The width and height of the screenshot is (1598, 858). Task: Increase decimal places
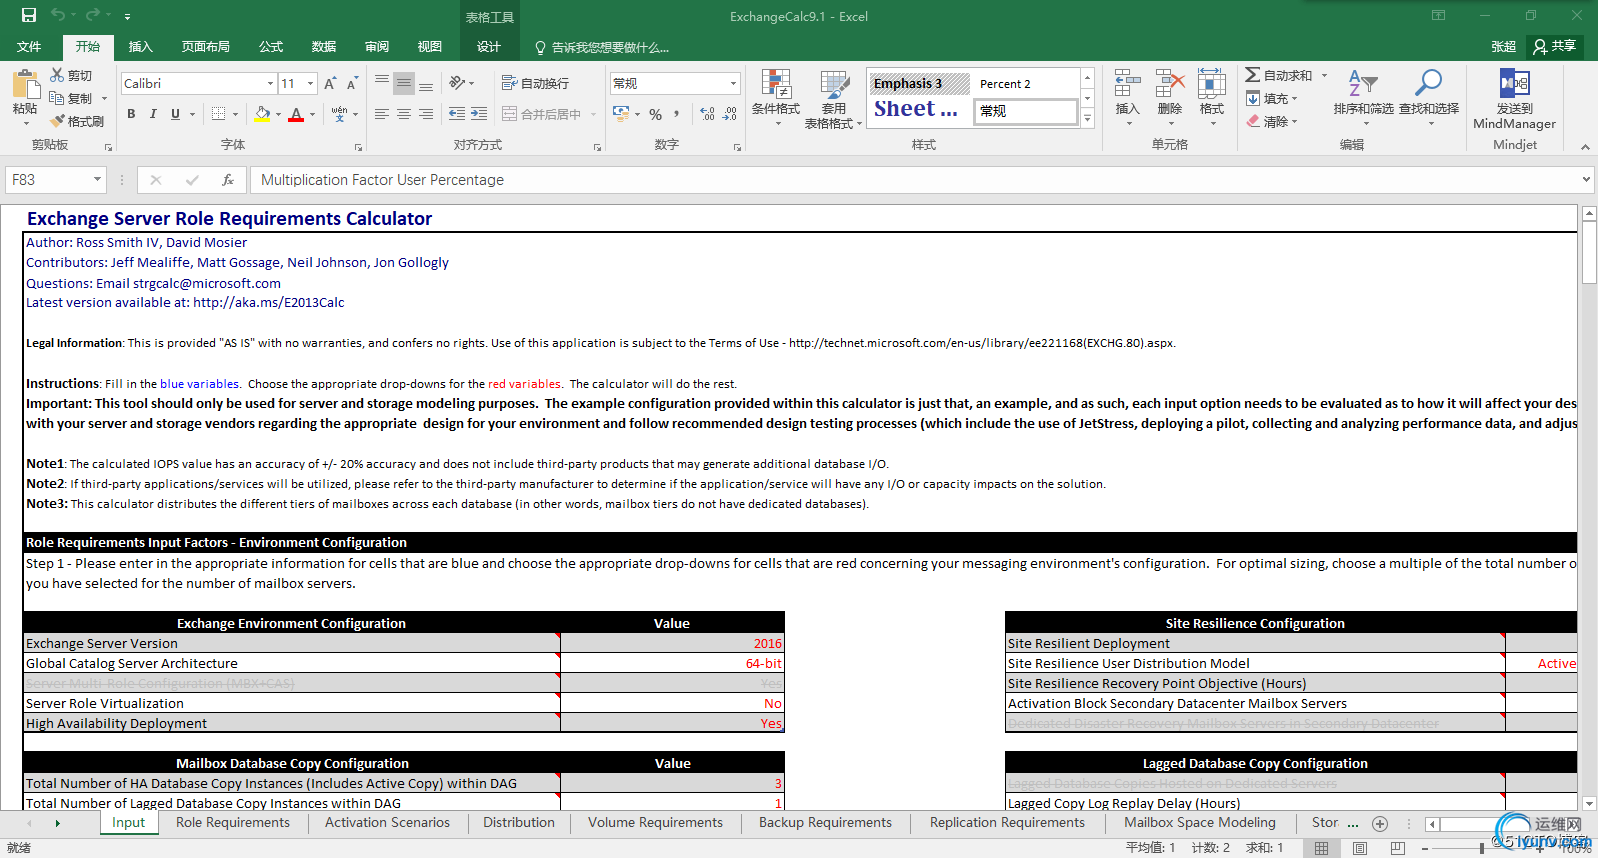pos(707,114)
